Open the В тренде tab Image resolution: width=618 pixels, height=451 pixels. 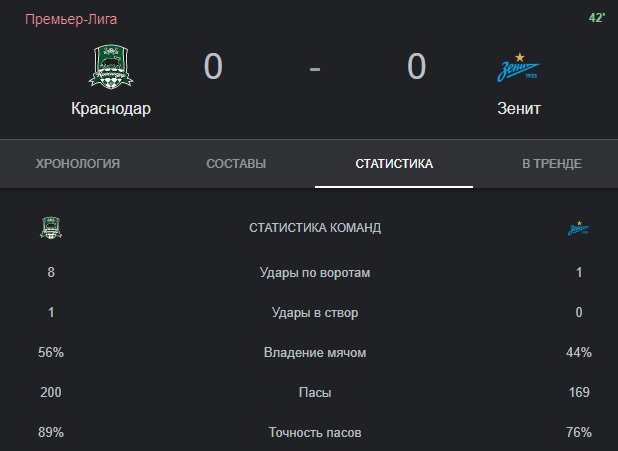pyautogui.click(x=551, y=163)
